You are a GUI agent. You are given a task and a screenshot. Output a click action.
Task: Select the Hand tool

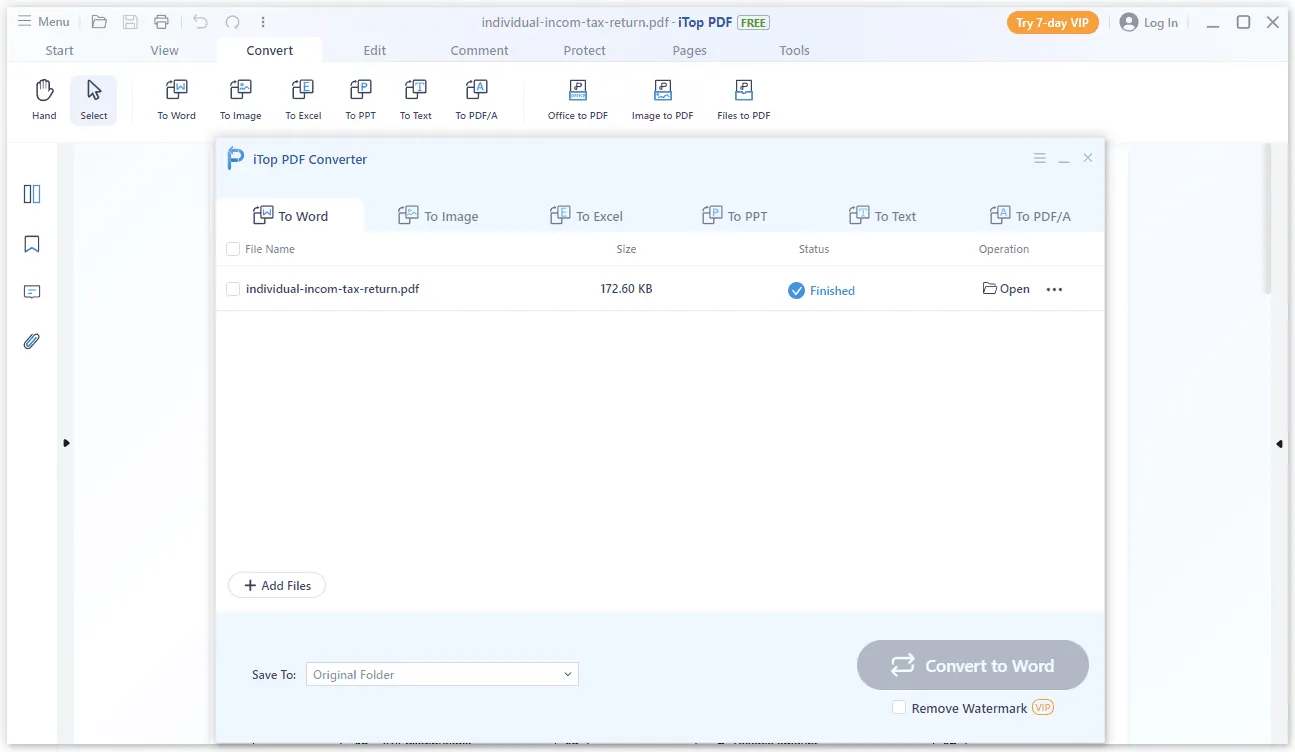[x=44, y=100]
